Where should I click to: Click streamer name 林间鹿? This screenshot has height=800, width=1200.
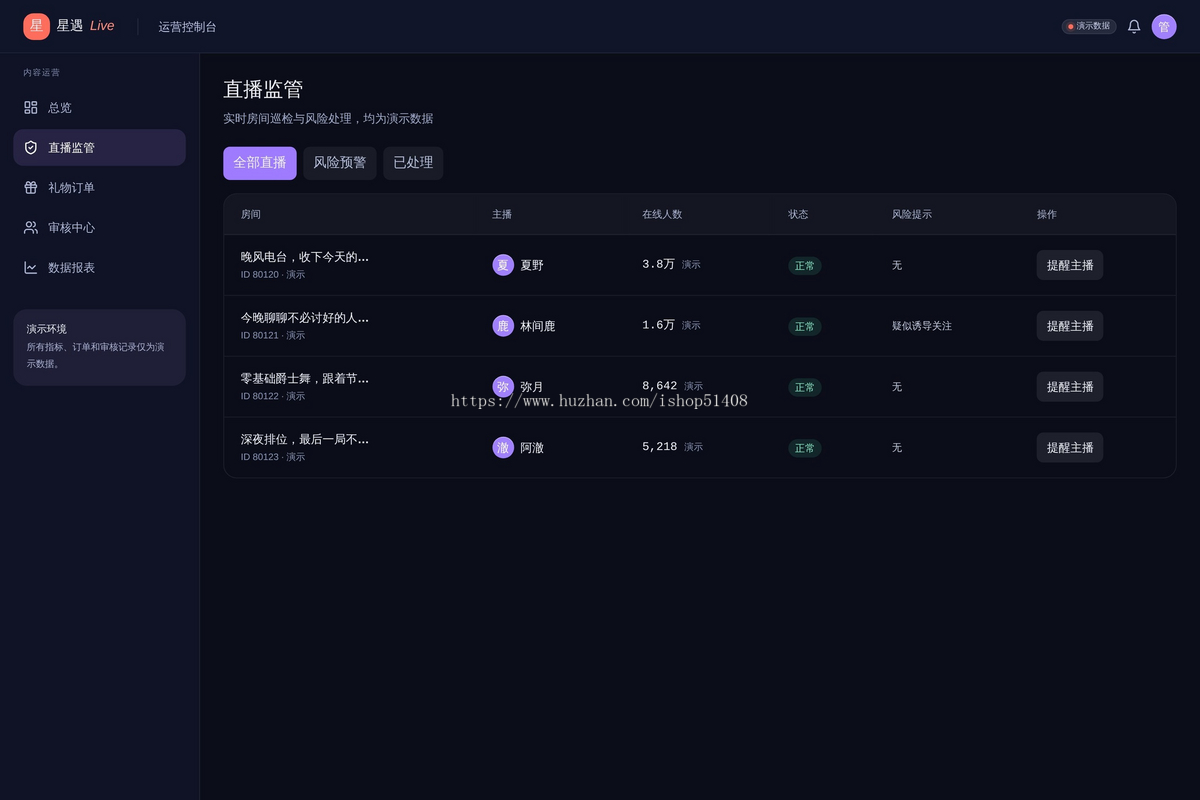538,326
